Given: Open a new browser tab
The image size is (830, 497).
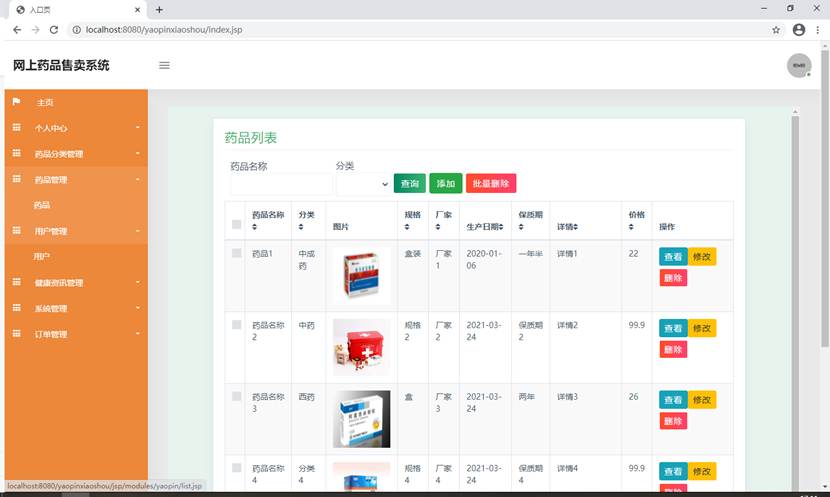Looking at the screenshot, I should (x=159, y=10).
